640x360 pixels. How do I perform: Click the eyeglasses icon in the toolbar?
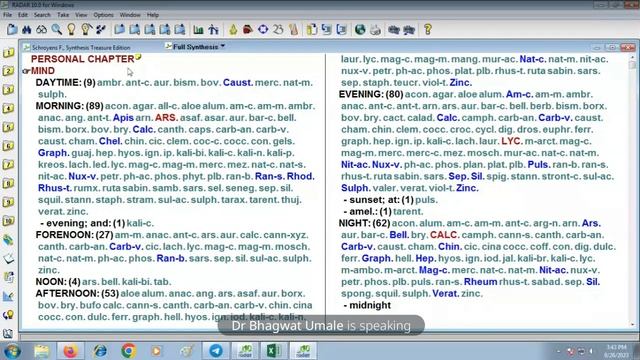[x=42, y=29]
